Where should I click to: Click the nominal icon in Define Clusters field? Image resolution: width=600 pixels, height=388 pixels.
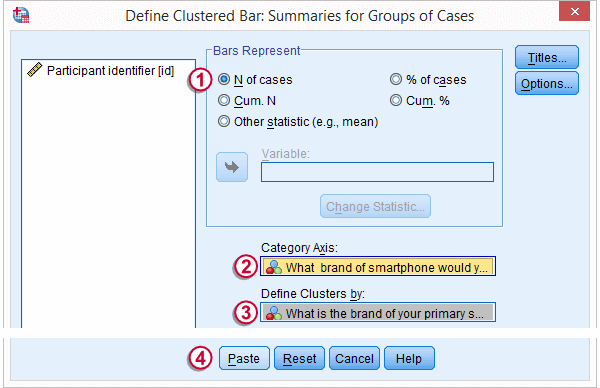point(274,313)
